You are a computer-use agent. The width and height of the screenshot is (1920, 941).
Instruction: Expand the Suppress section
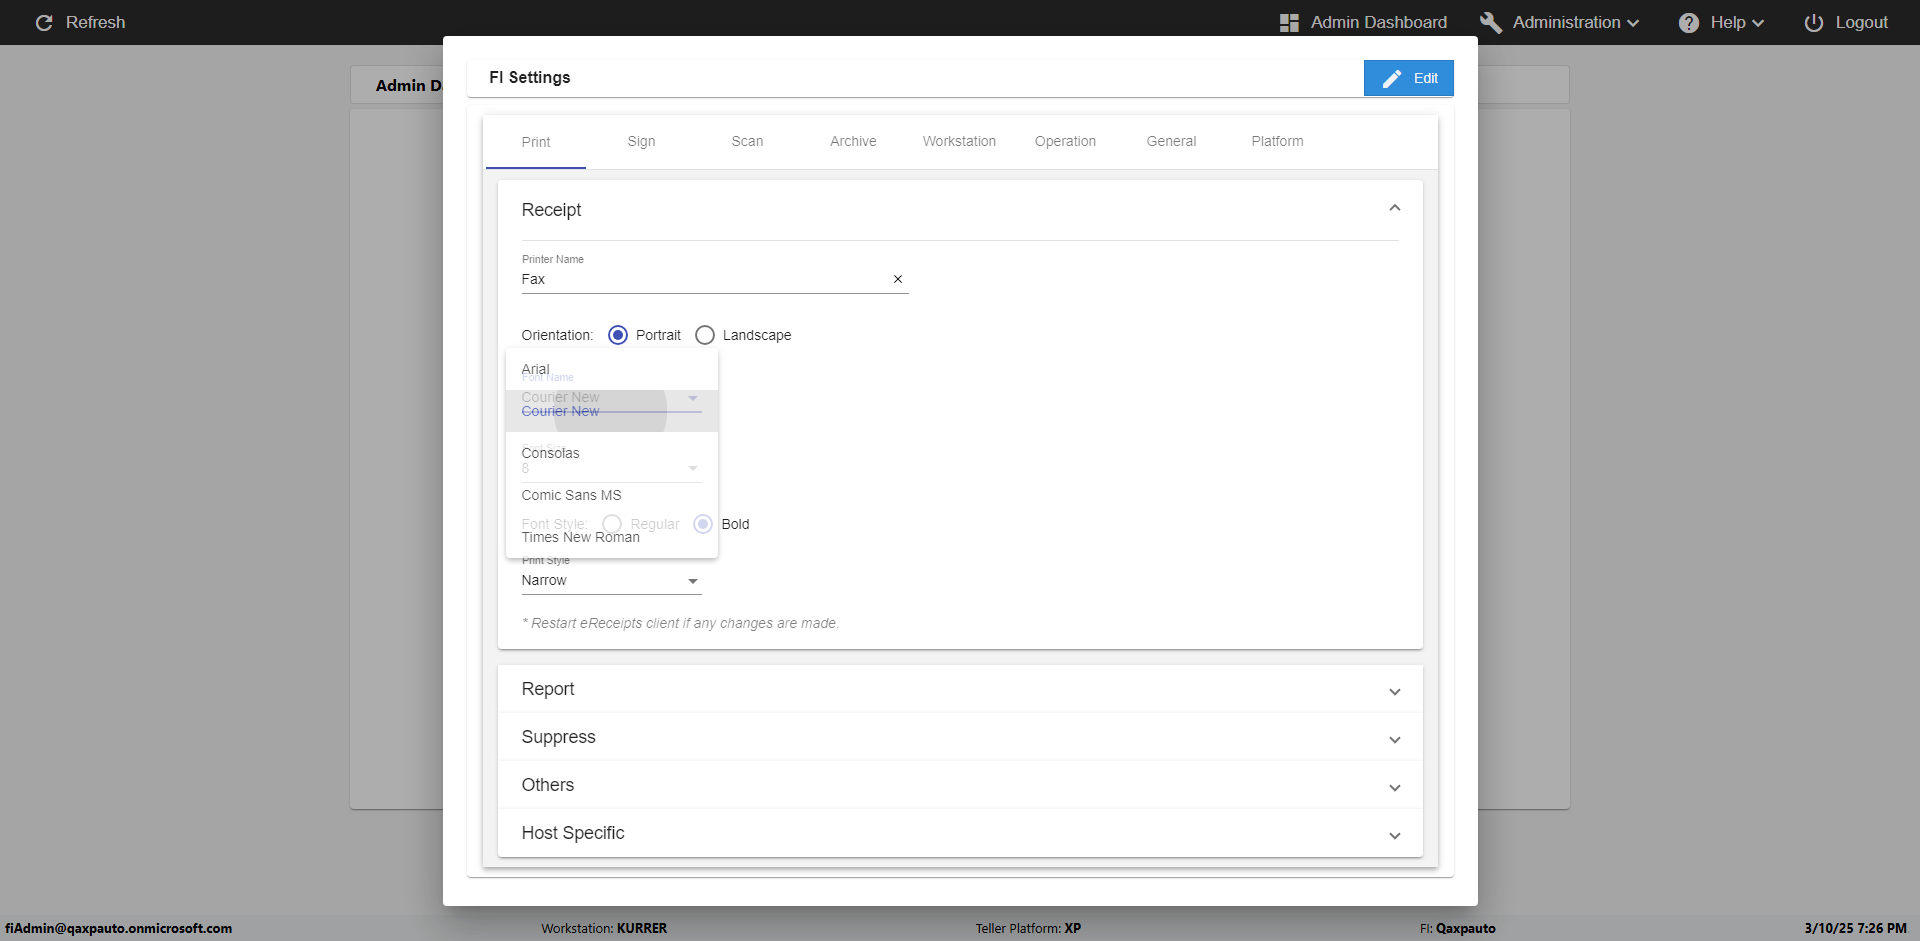point(1394,739)
